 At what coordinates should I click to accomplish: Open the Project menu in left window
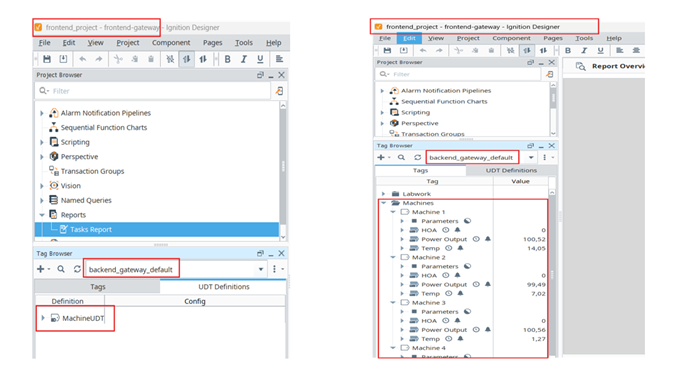point(128,42)
